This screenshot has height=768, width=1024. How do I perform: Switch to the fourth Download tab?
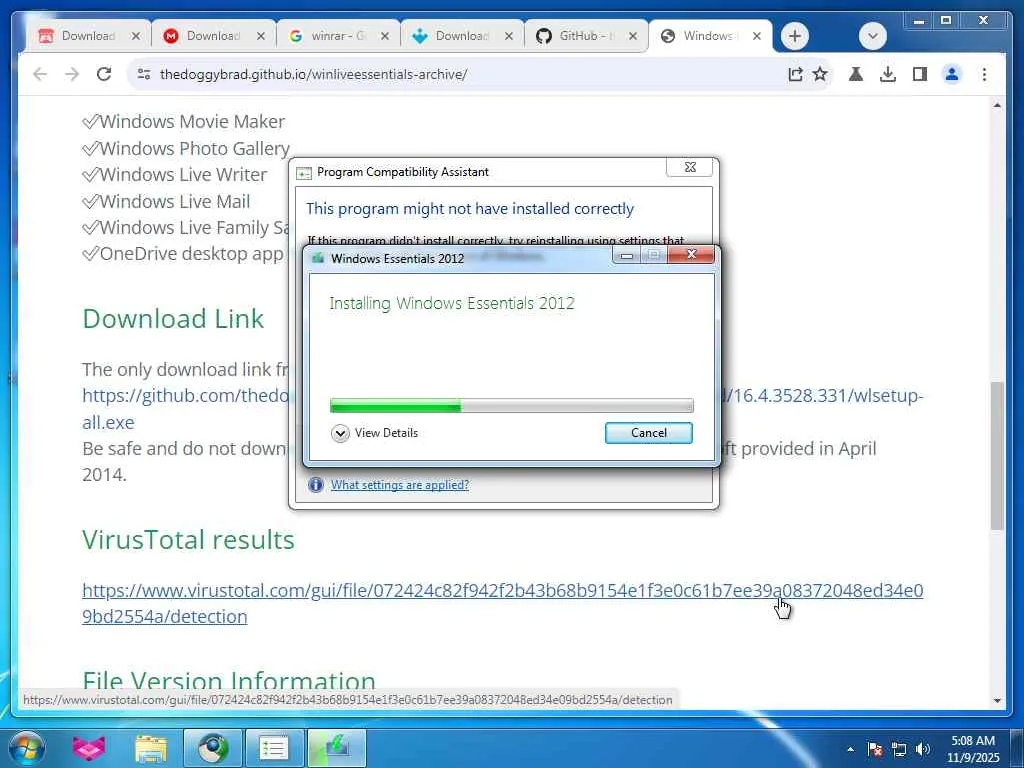[x=462, y=36]
